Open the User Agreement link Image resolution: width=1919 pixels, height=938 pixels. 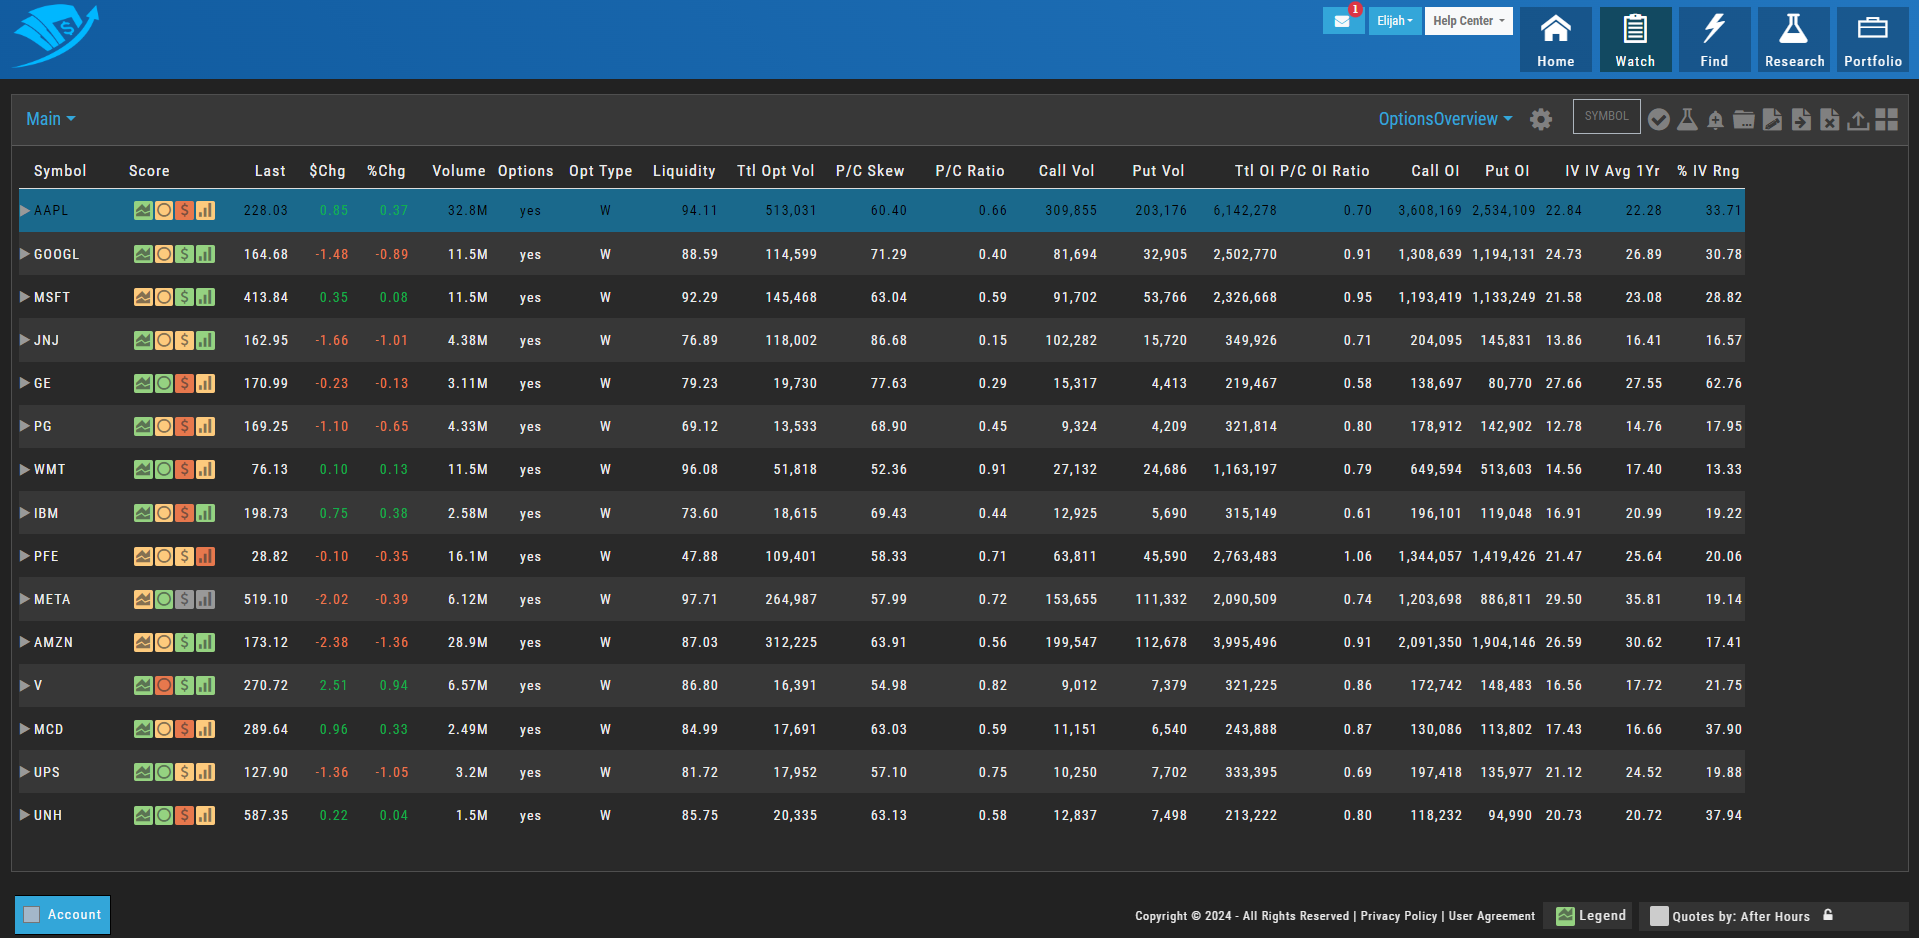1492,916
